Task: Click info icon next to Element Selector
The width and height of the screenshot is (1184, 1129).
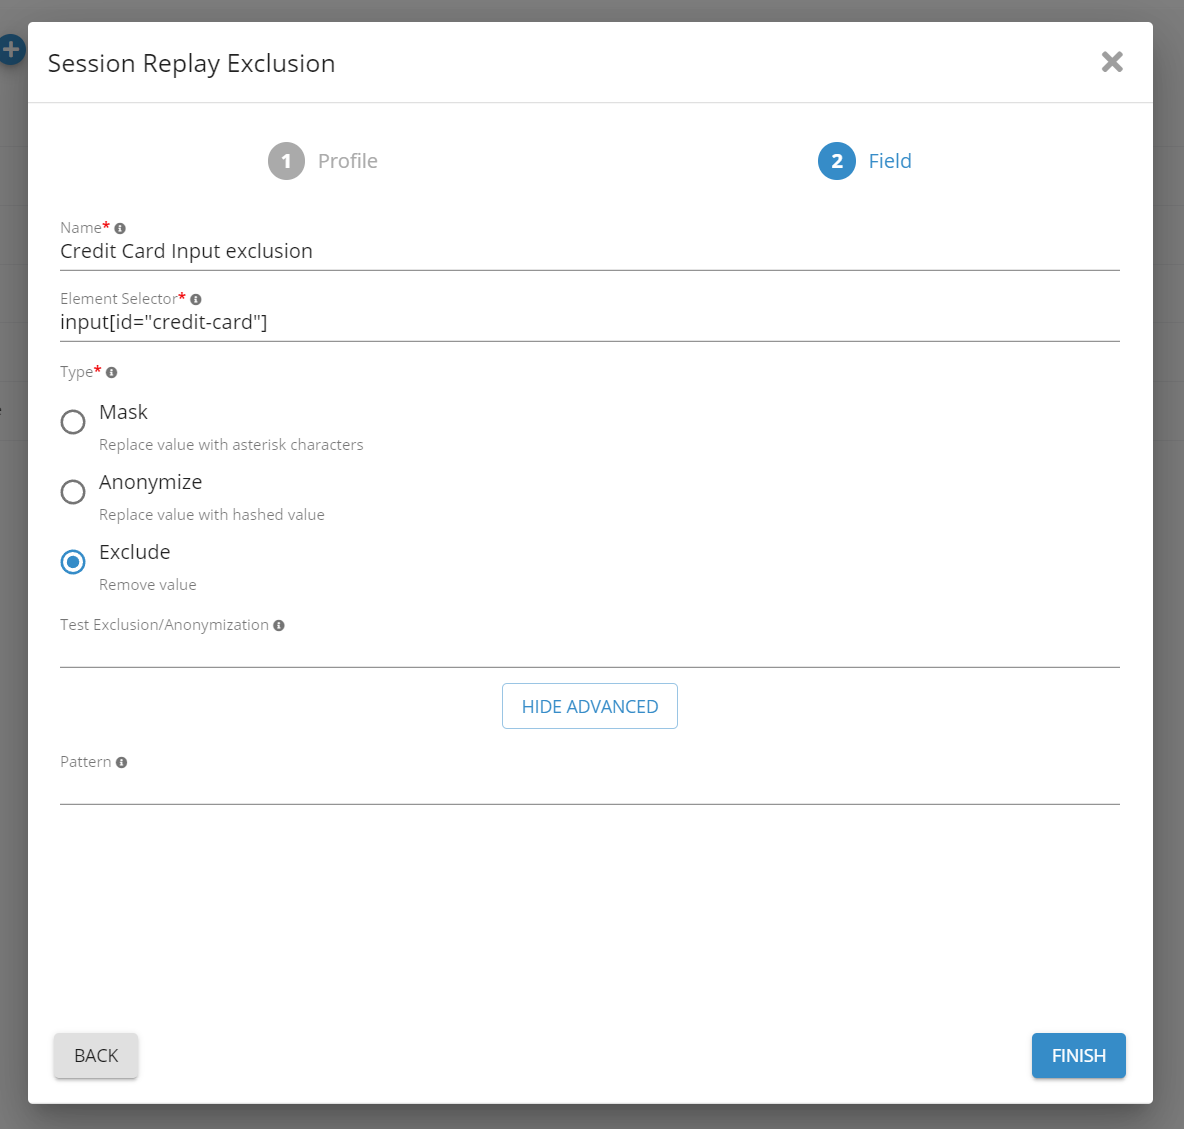Action: pyautogui.click(x=196, y=300)
